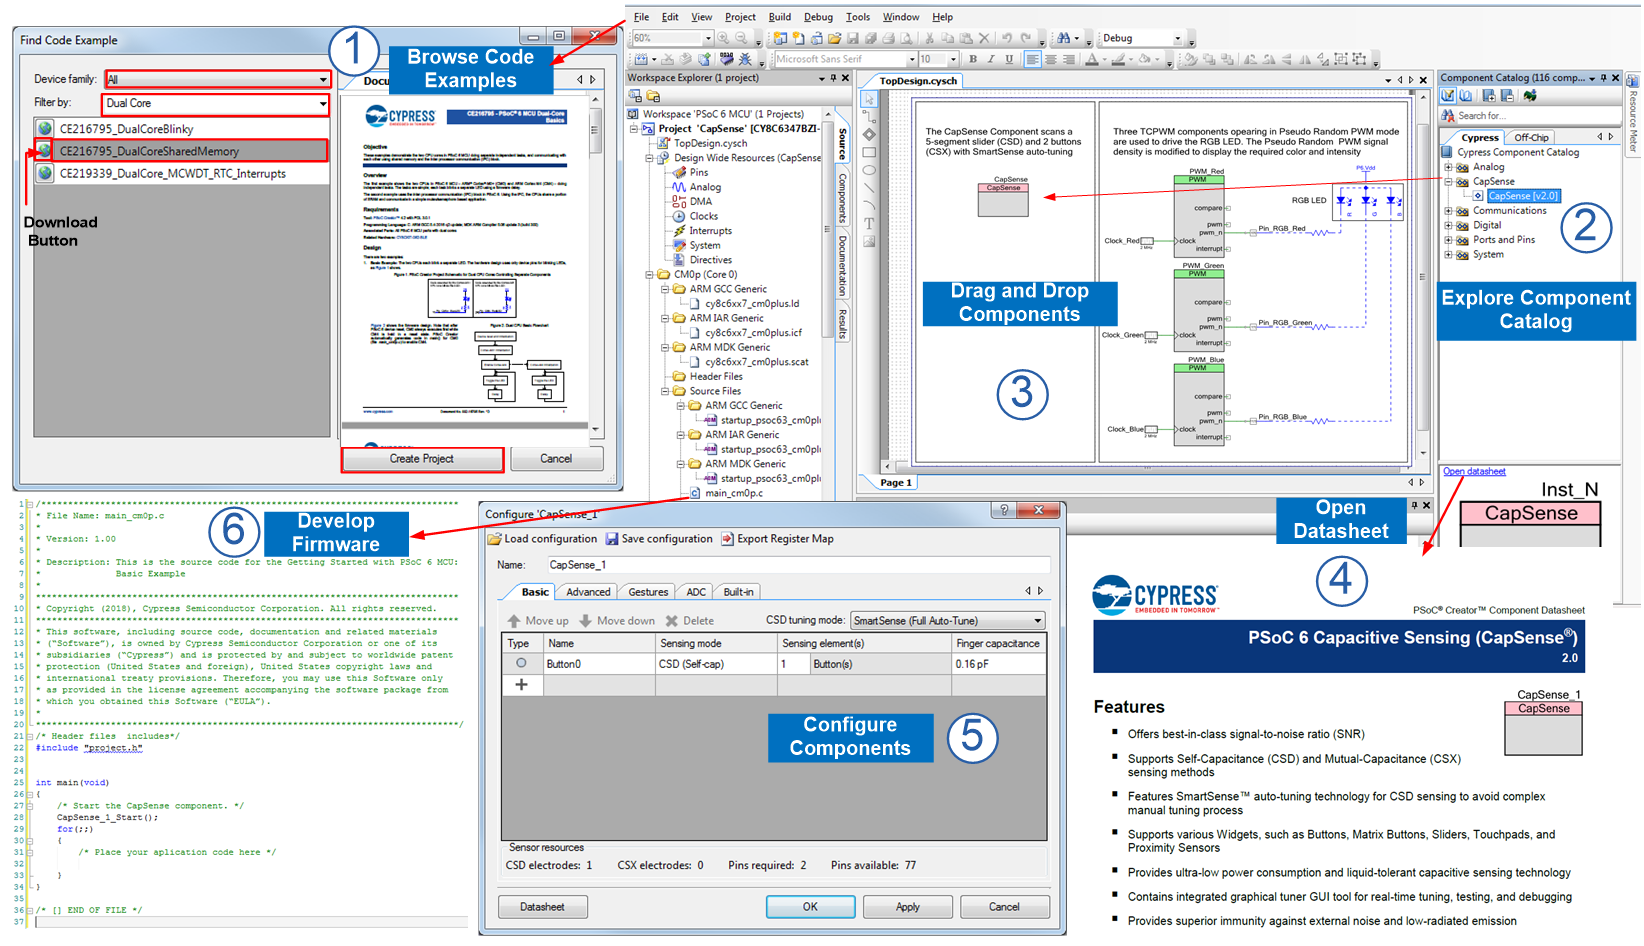1644x946 pixels.
Task: Click the Debug bug icon in the toolbar
Action: click(x=745, y=59)
